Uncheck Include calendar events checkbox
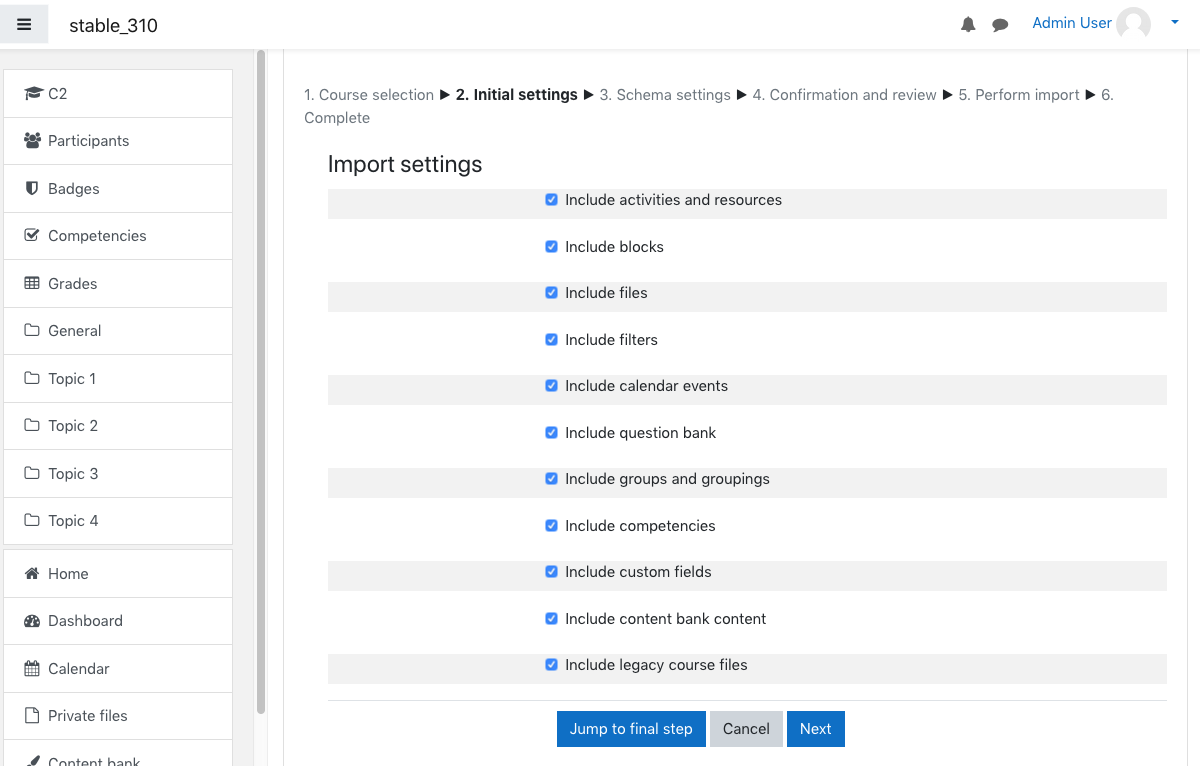This screenshot has width=1200, height=766. [551, 386]
